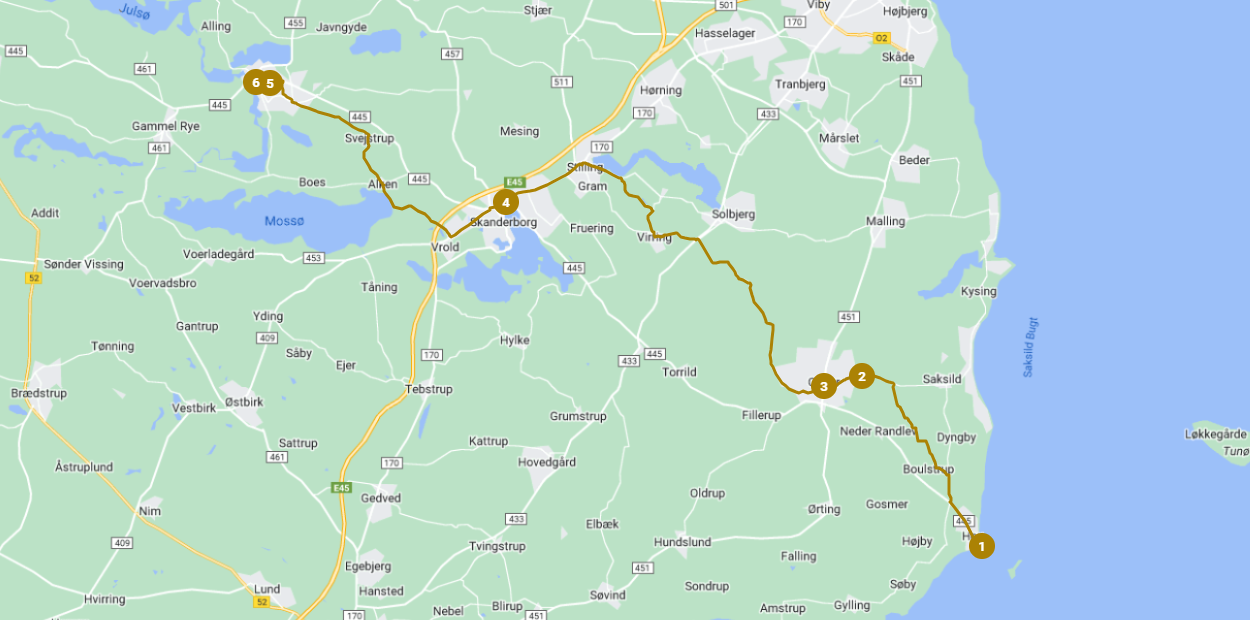Viewport: 1250px width, 620px height.
Task: Click the route 451 shield near Saksild
Action: (x=849, y=317)
